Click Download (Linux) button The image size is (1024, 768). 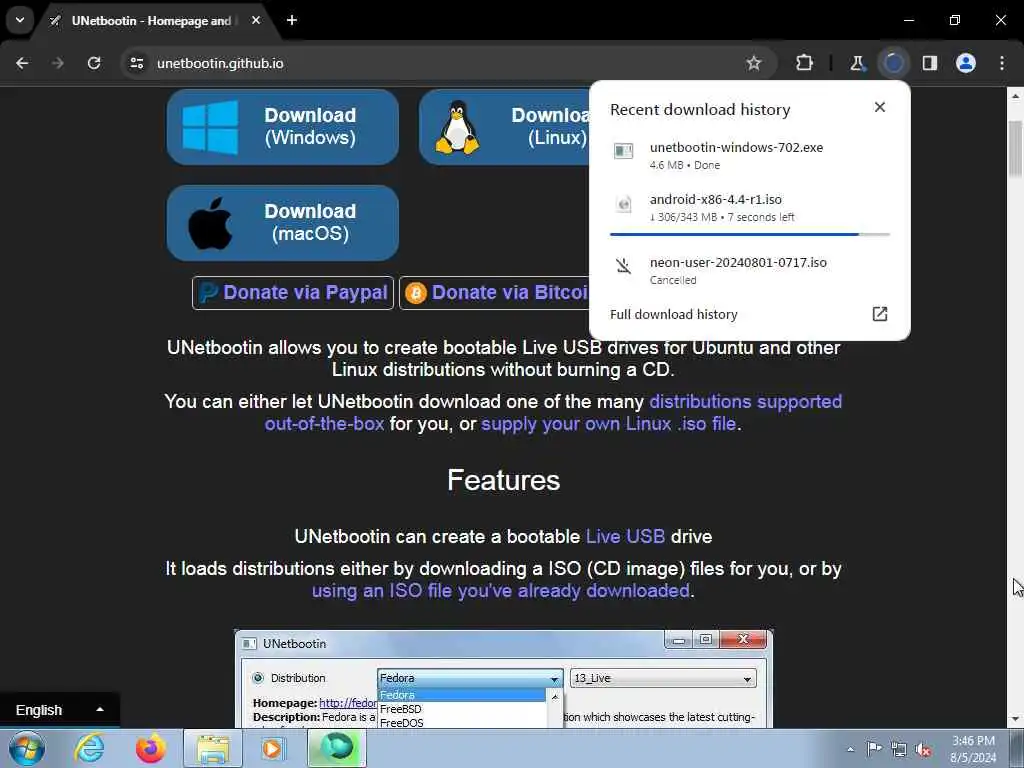pos(504,127)
